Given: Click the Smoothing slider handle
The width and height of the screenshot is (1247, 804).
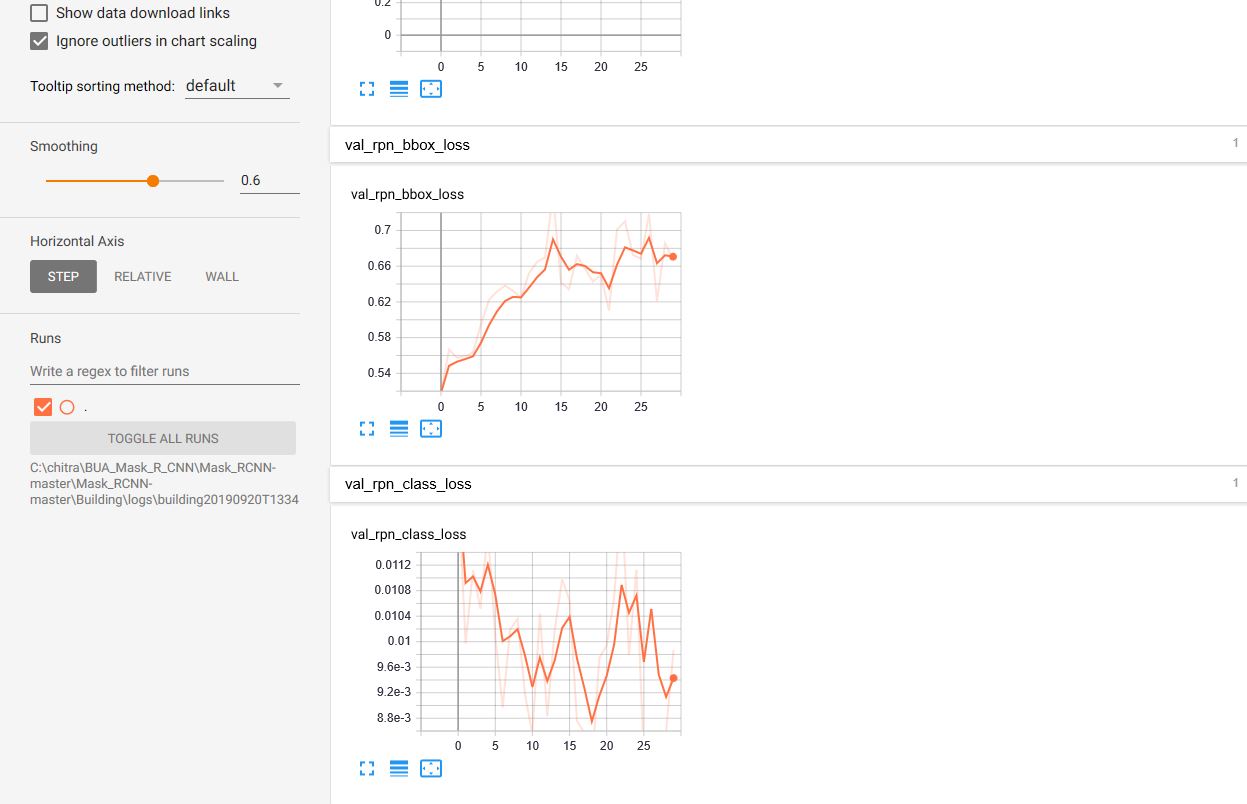Looking at the screenshot, I should pos(153,181).
